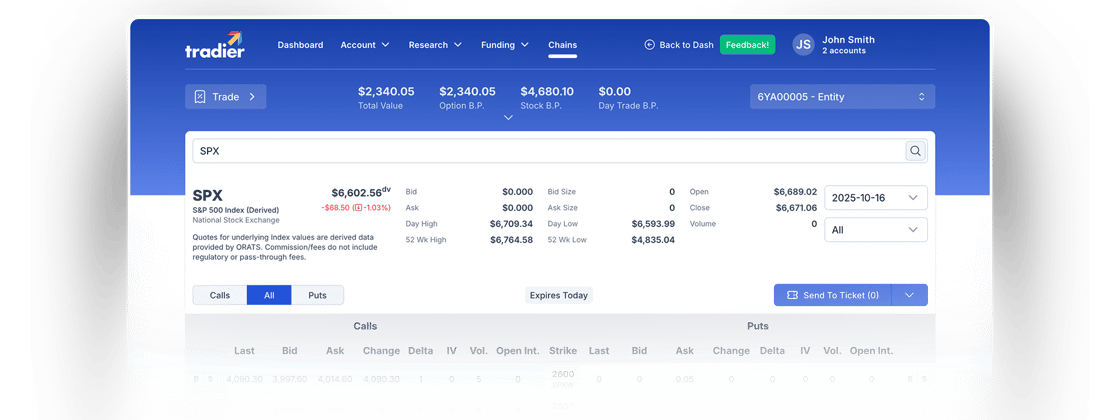
Task: Open the 6YA00005 - Entity account selector
Action: (x=842, y=97)
